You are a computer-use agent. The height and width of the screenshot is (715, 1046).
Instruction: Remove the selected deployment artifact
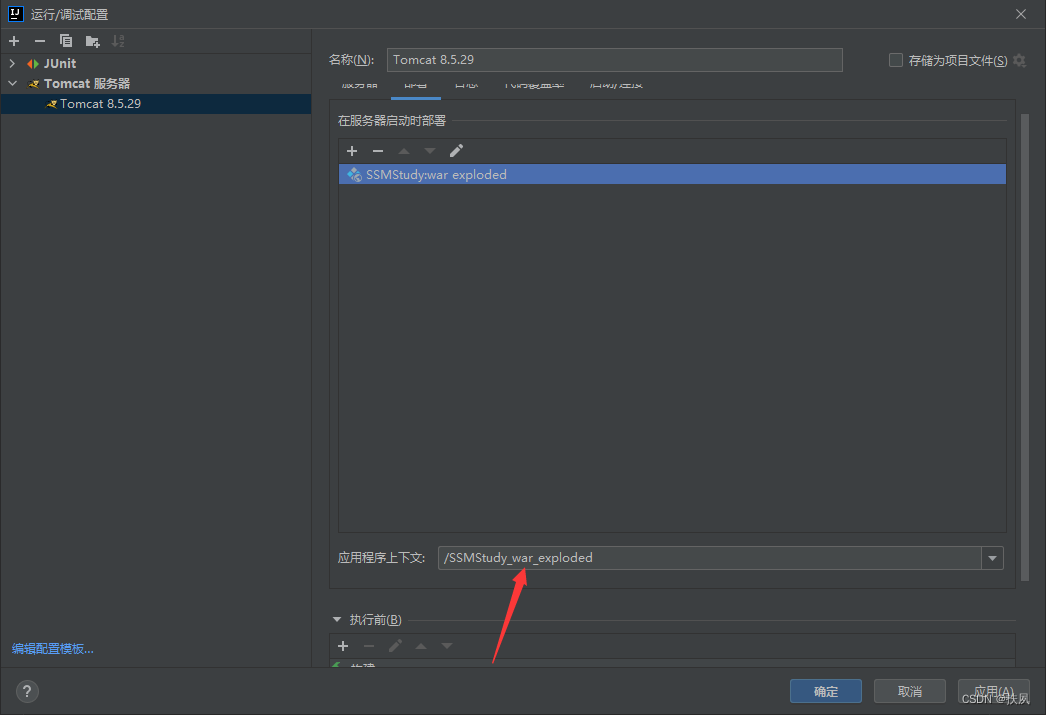click(378, 151)
